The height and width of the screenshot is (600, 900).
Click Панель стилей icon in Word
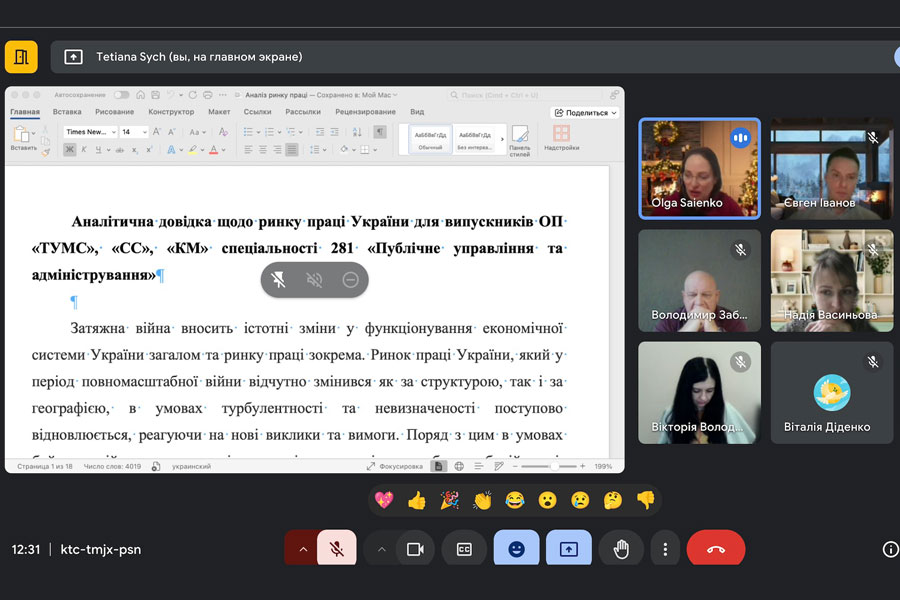(x=520, y=138)
